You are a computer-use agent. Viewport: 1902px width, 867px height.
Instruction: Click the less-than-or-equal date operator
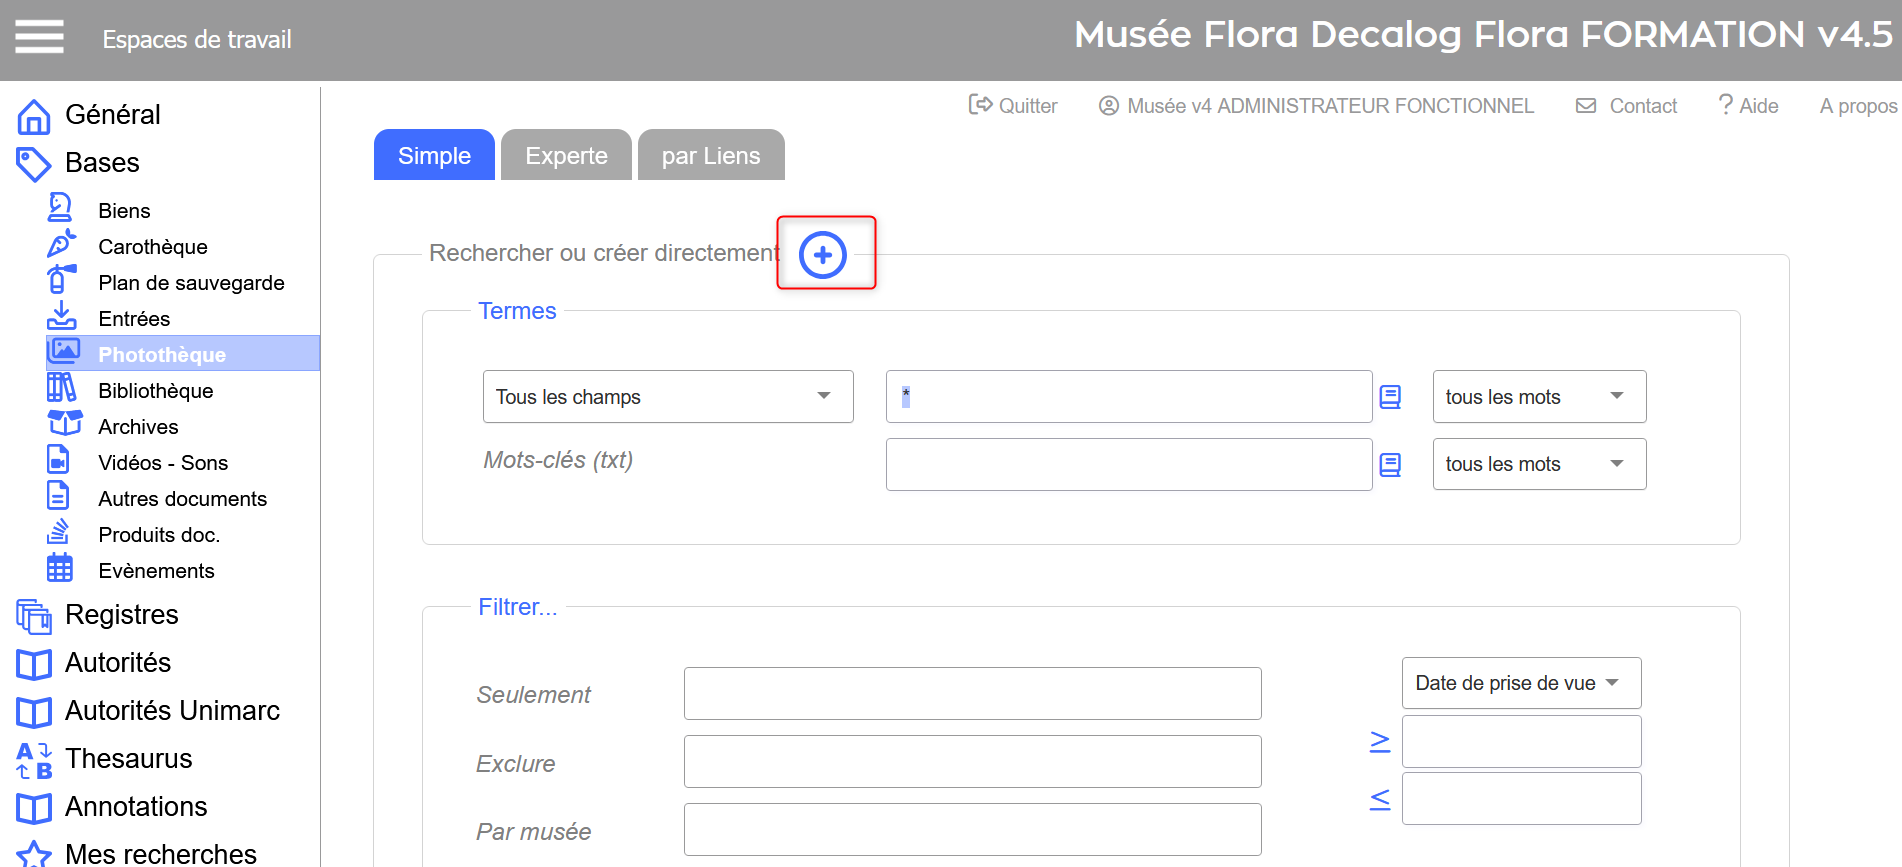1380,799
